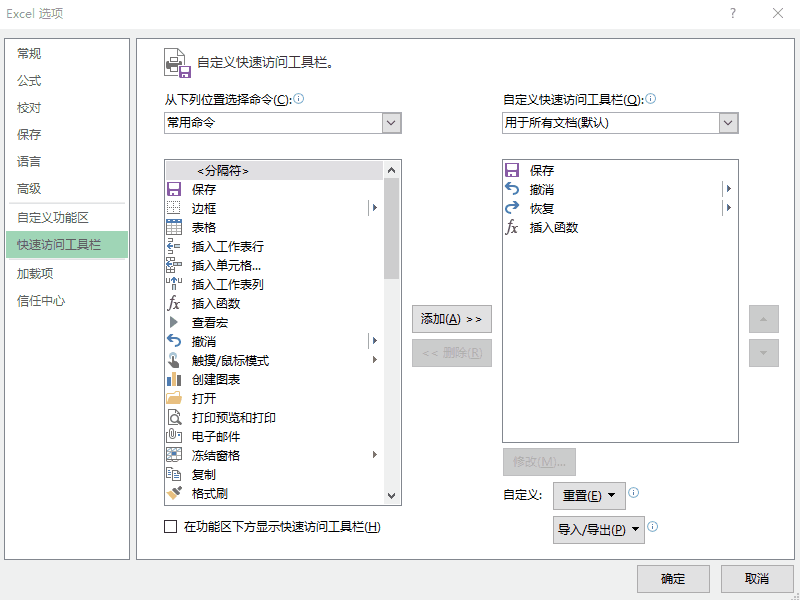The width and height of the screenshot is (800, 600).
Task: Click the << 删除(R) button
Action: (452, 353)
